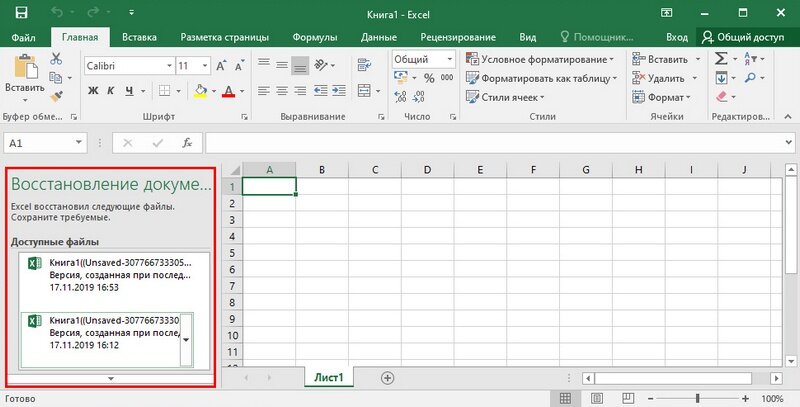Apply comma 000 number style
Viewport: 800px width, 407px height.
pos(447,78)
